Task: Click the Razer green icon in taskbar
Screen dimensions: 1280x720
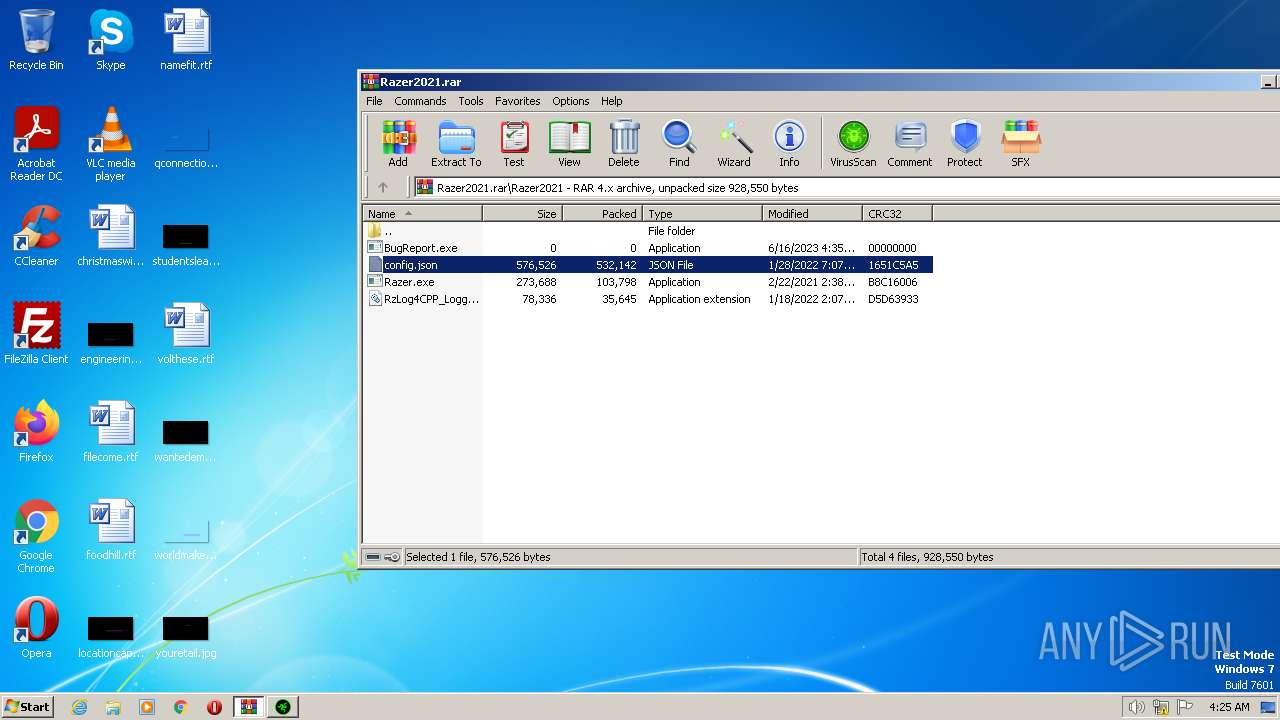Action: pos(283,707)
